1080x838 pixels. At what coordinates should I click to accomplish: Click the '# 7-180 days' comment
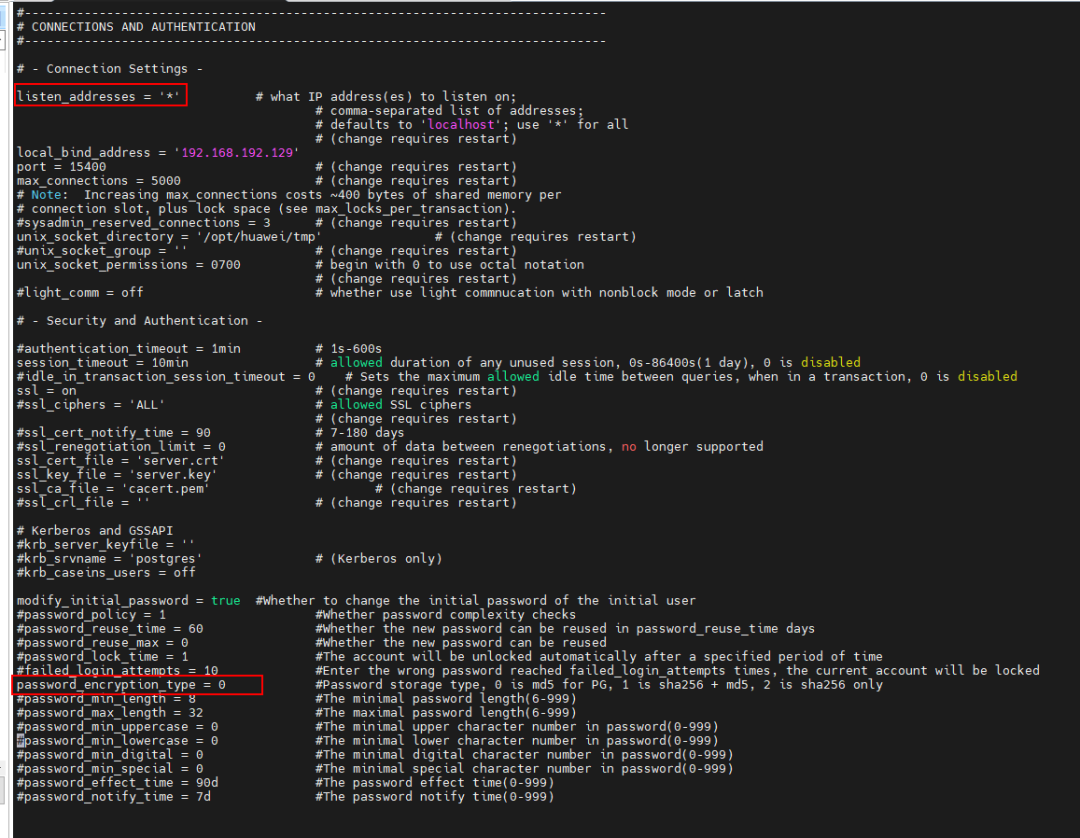pos(360,432)
